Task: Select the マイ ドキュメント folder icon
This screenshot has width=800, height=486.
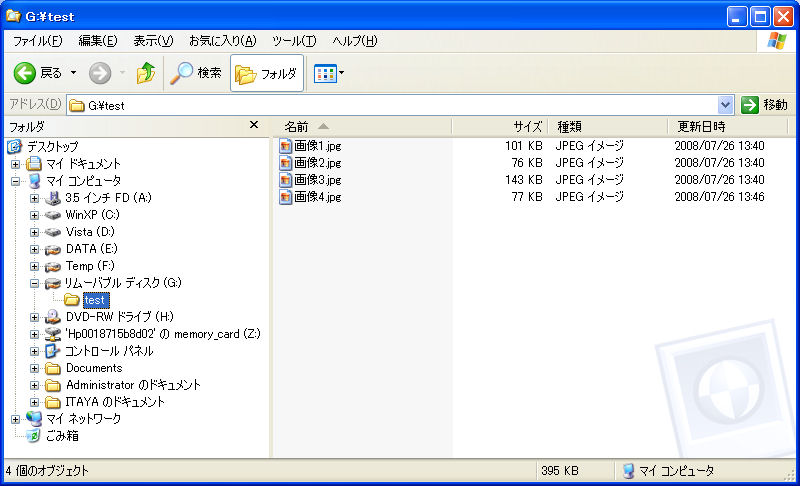Action: 34,164
